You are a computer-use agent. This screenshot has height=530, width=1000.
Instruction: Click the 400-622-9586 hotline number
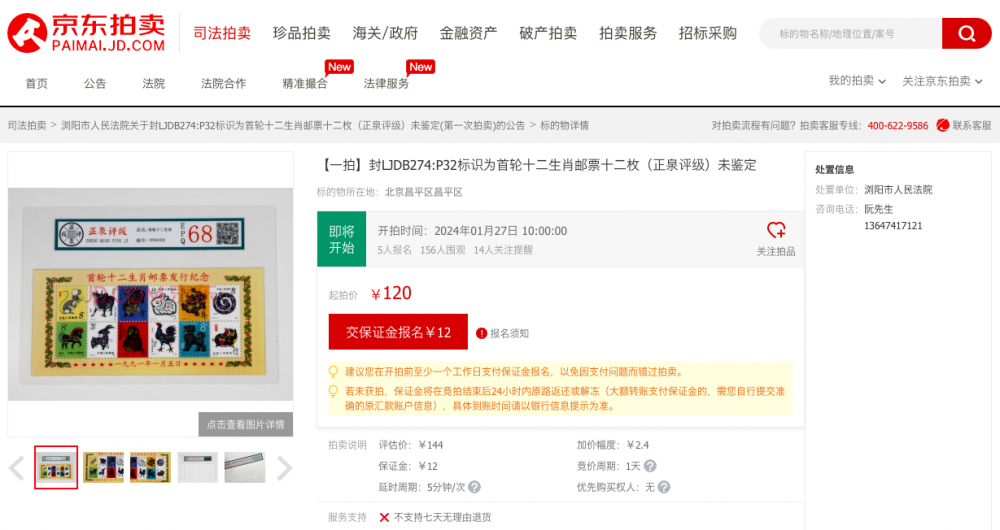897,125
